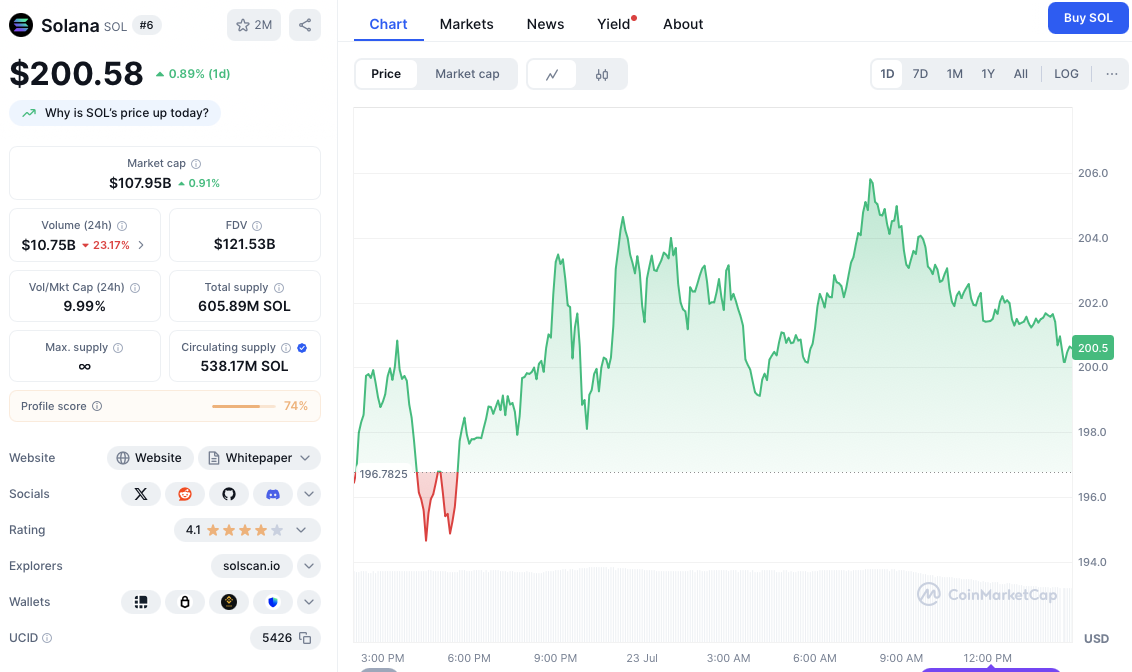Click the #6 rank badge
This screenshot has width=1132, height=672.
point(147,25)
